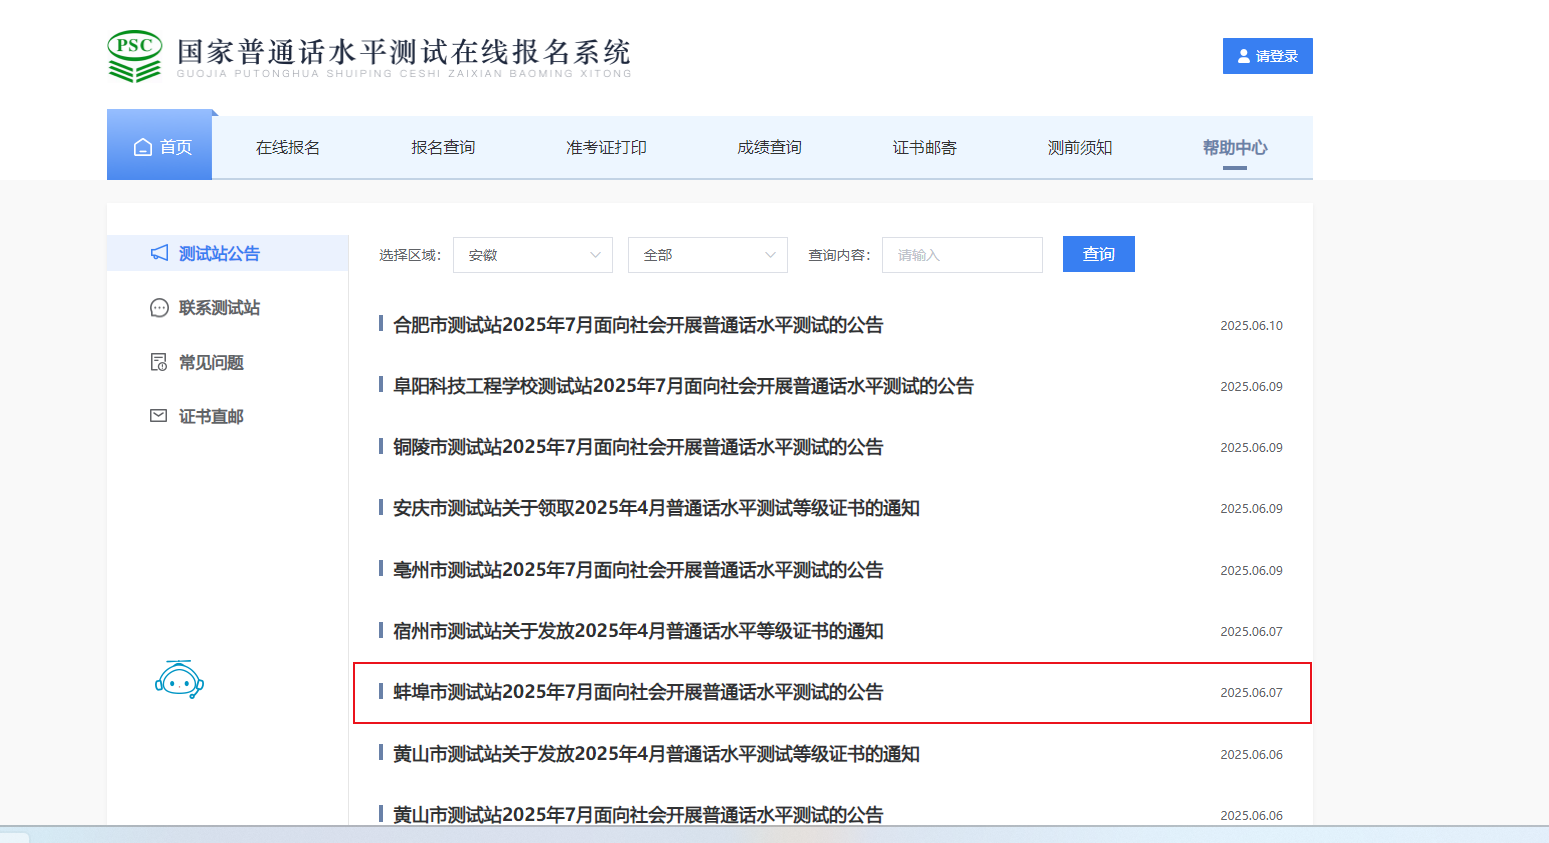Viewport: 1549px width, 843px height.
Task: Open the 亳州市测试站 July announcement
Action: point(638,570)
